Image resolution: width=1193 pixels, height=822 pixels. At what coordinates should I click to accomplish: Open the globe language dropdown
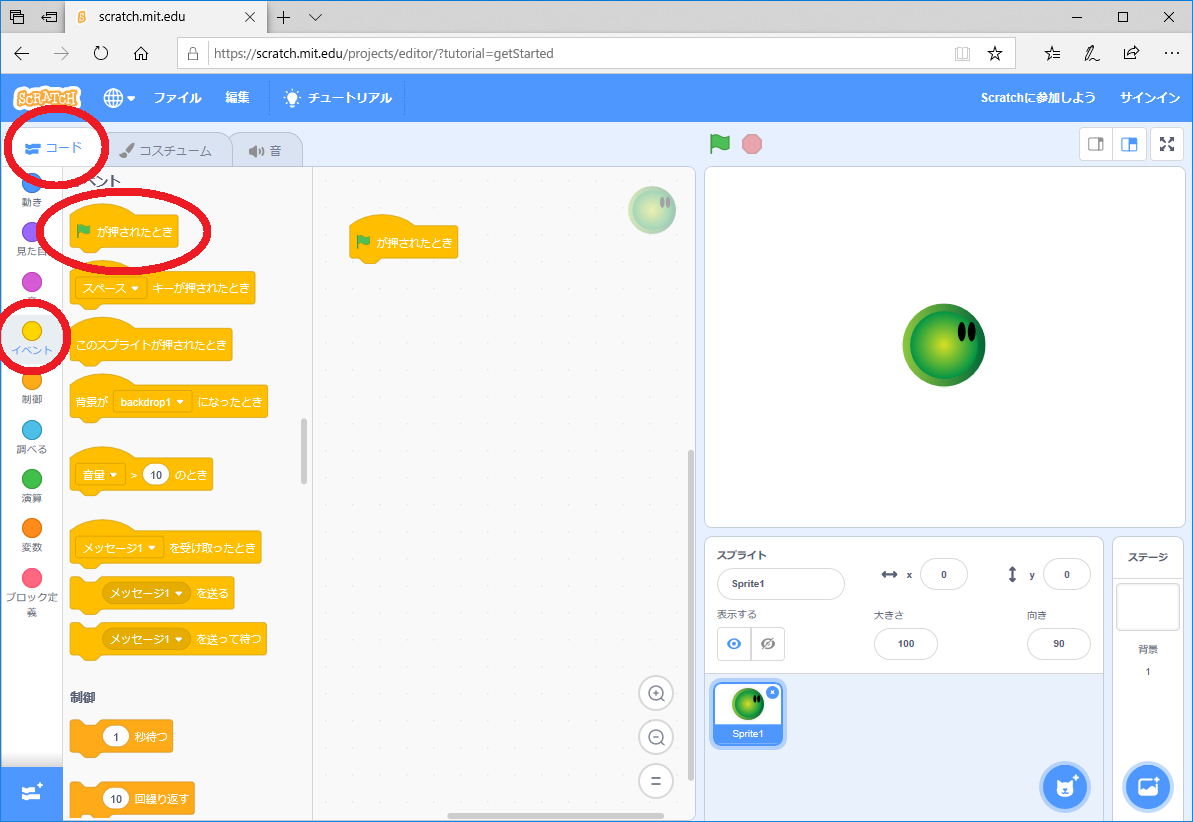point(119,98)
